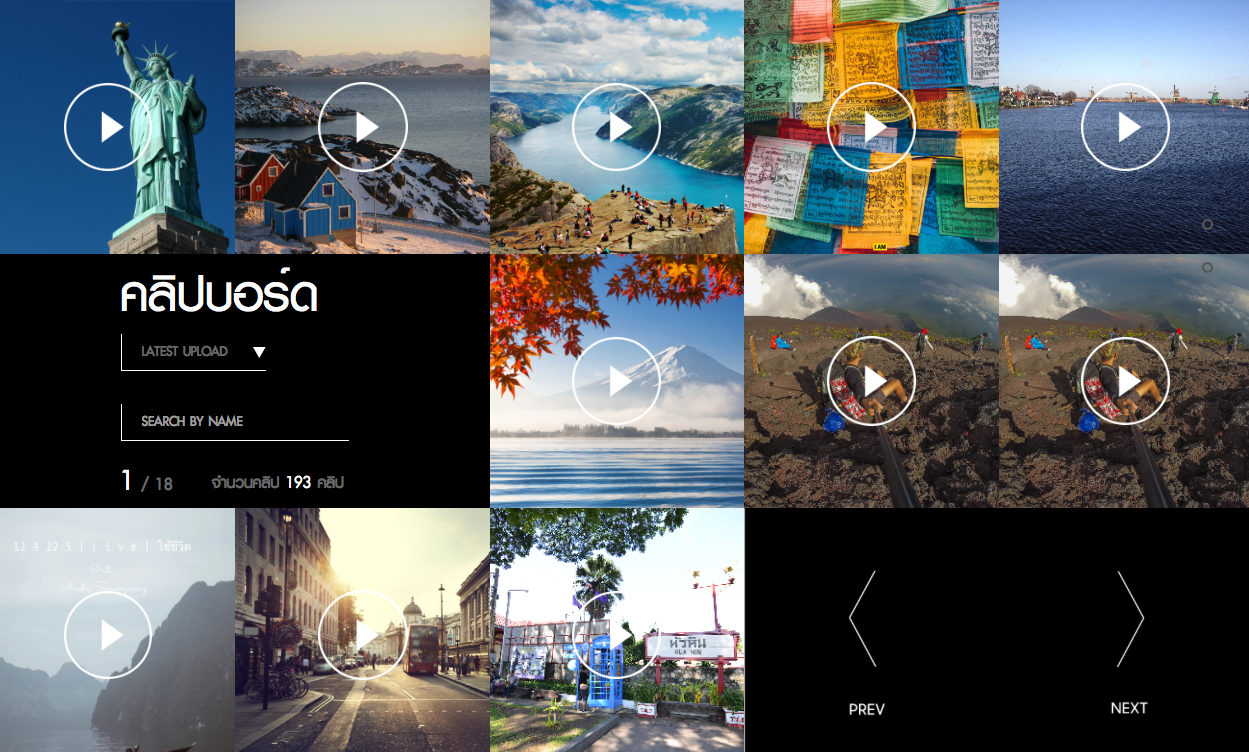
Task: Click the 193 clip count text
Action: click(x=298, y=483)
